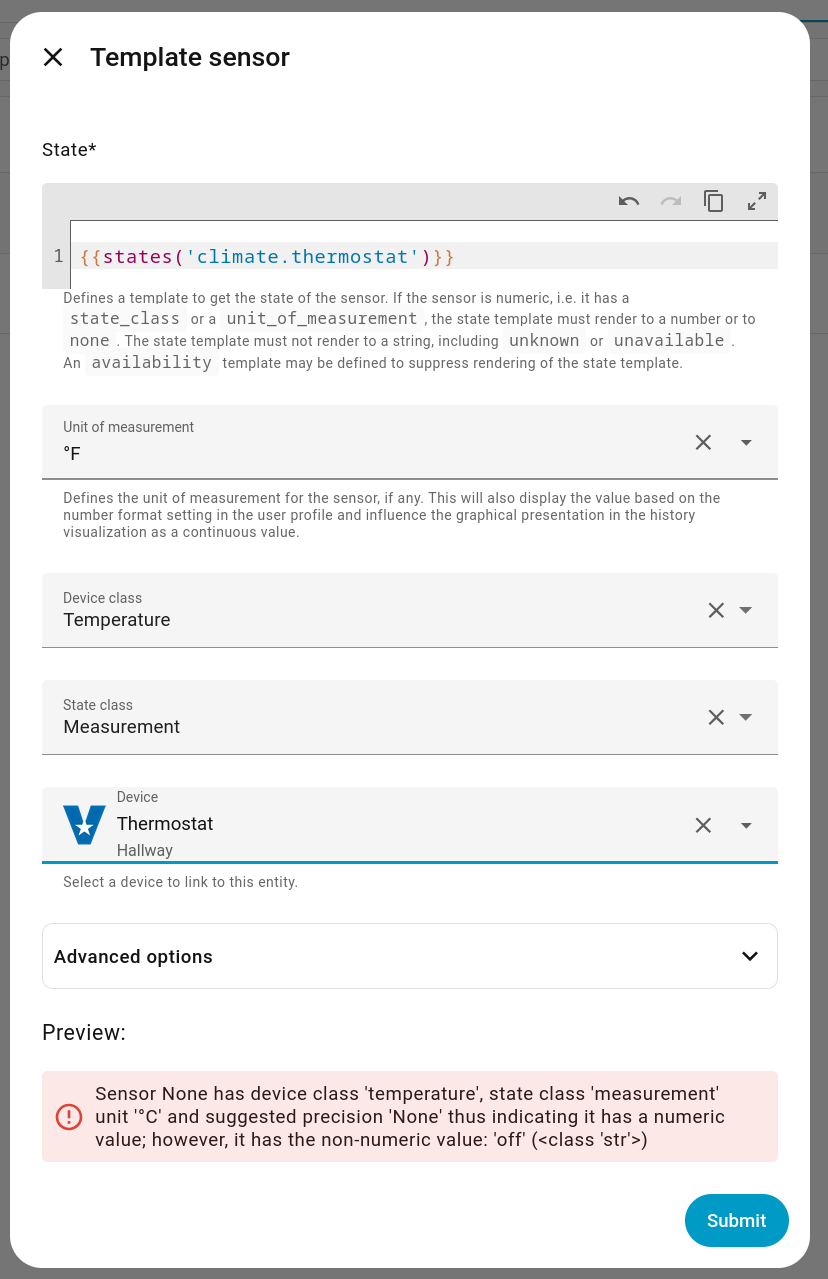Clear the State class selection
The height and width of the screenshot is (1279, 828).
pyautogui.click(x=716, y=717)
